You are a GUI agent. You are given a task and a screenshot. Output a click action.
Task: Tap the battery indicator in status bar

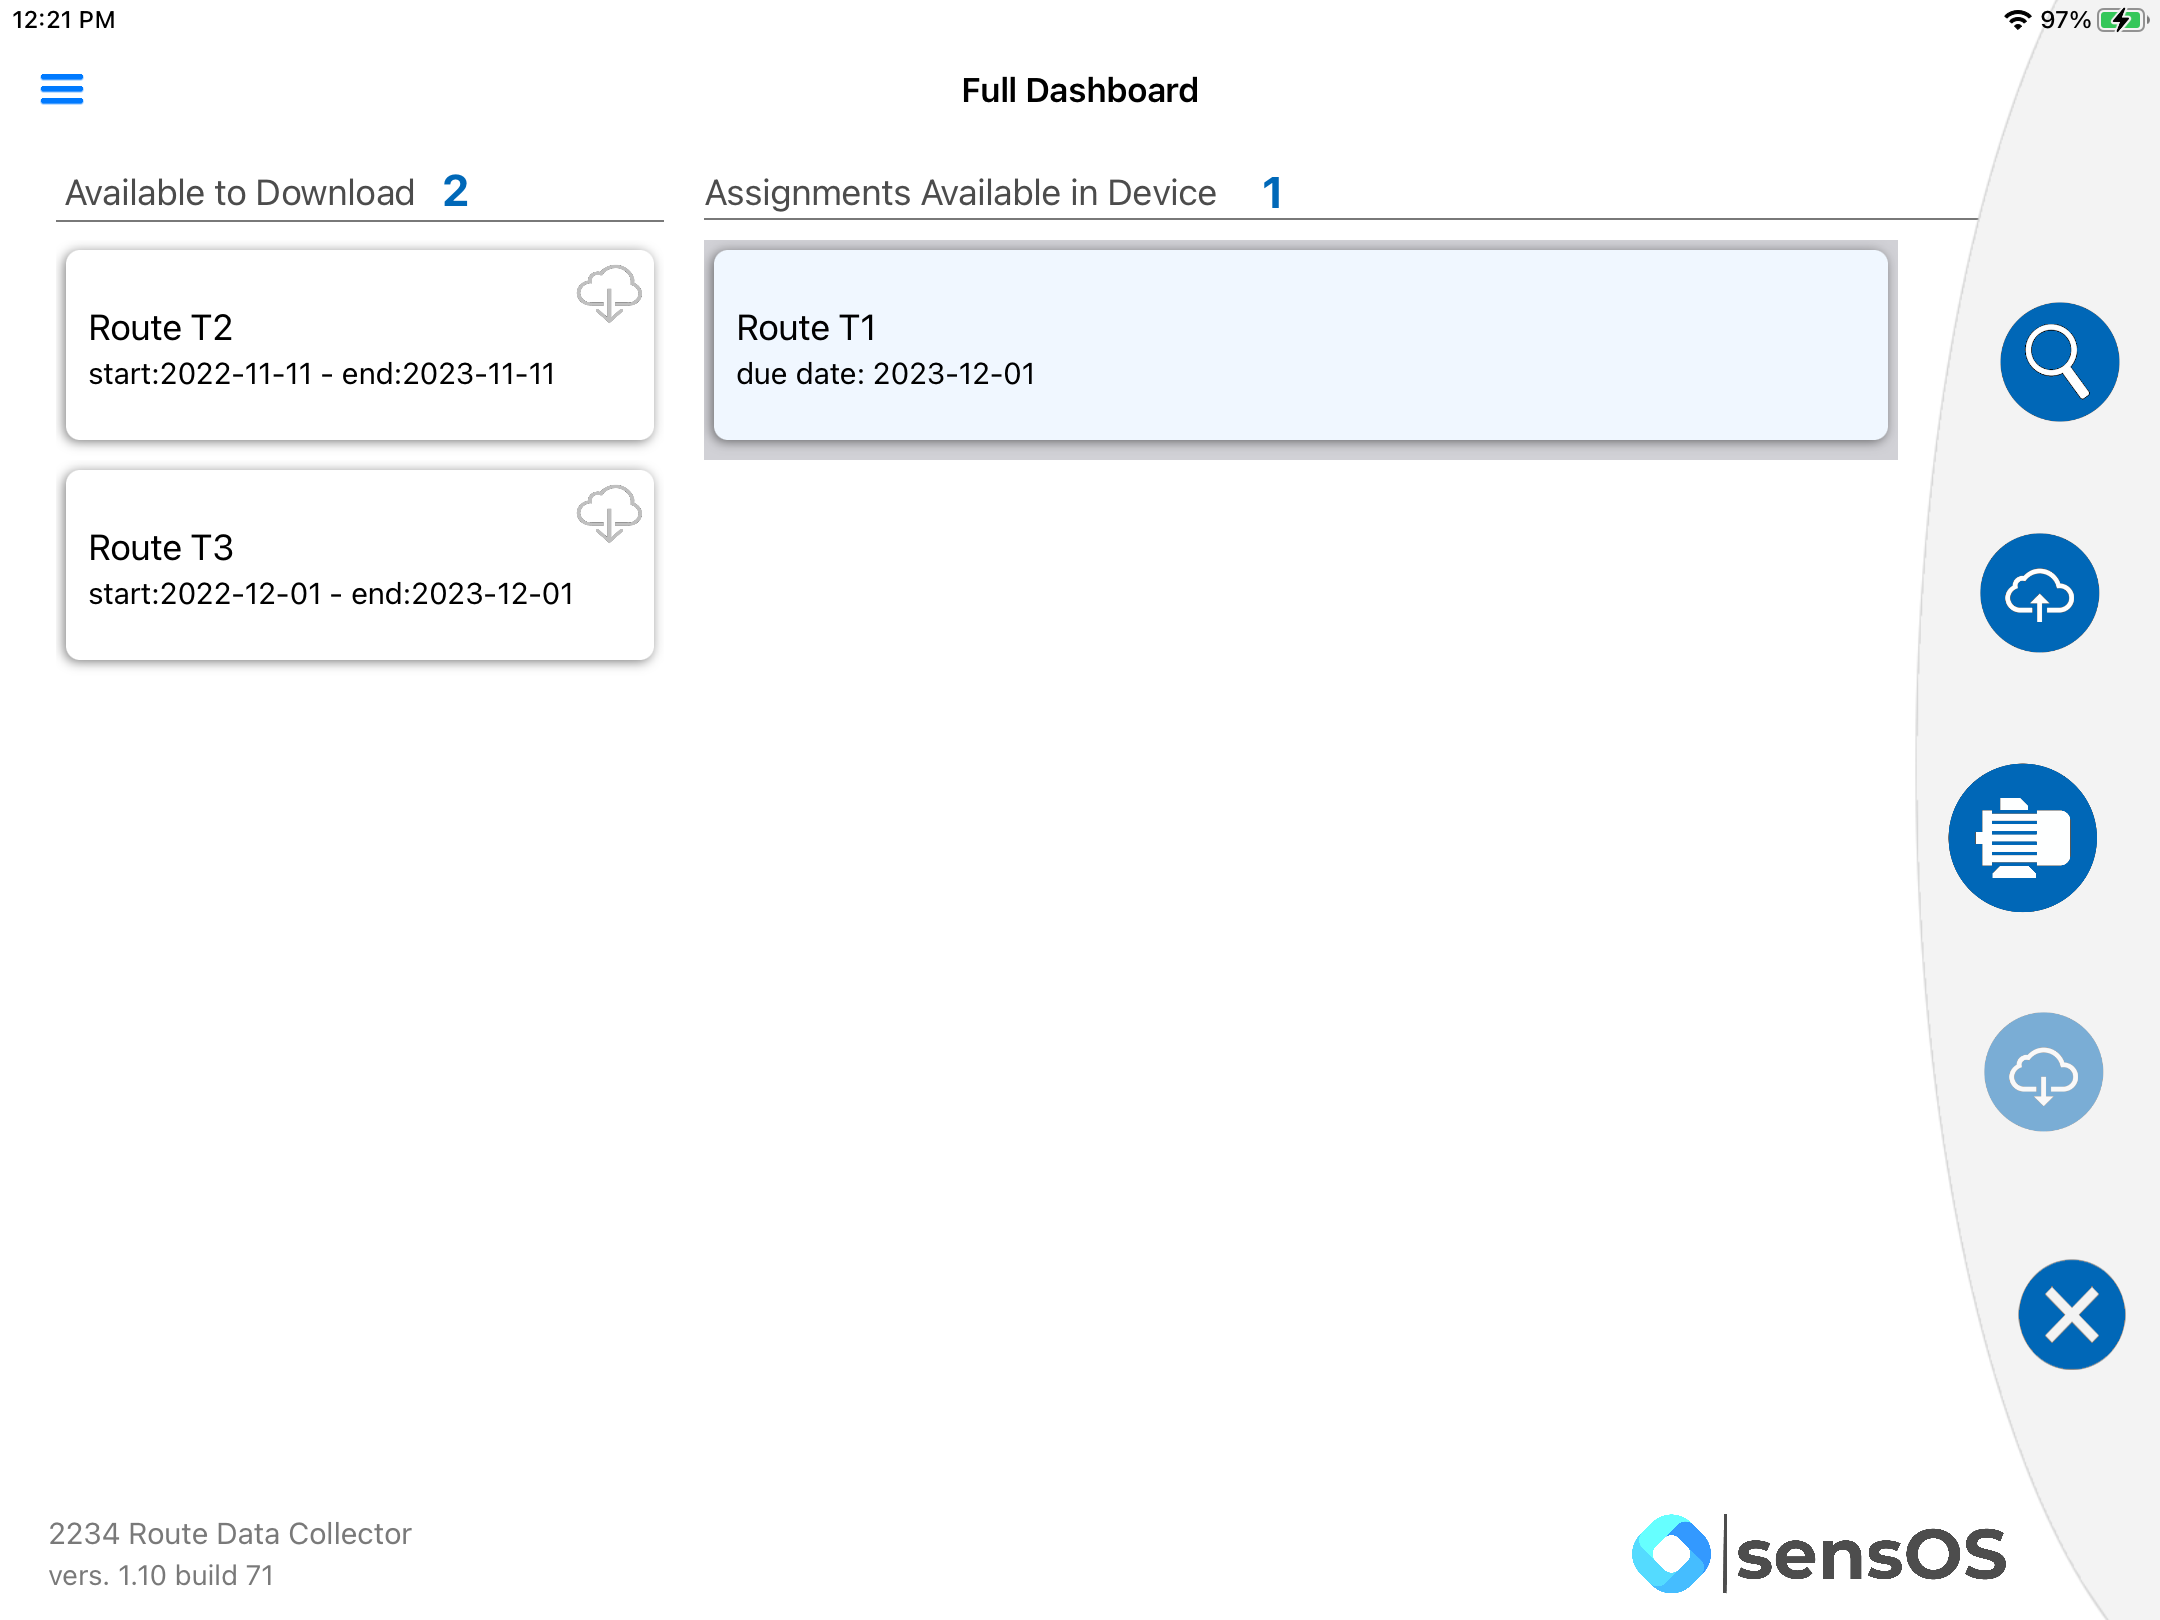tap(2122, 20)
